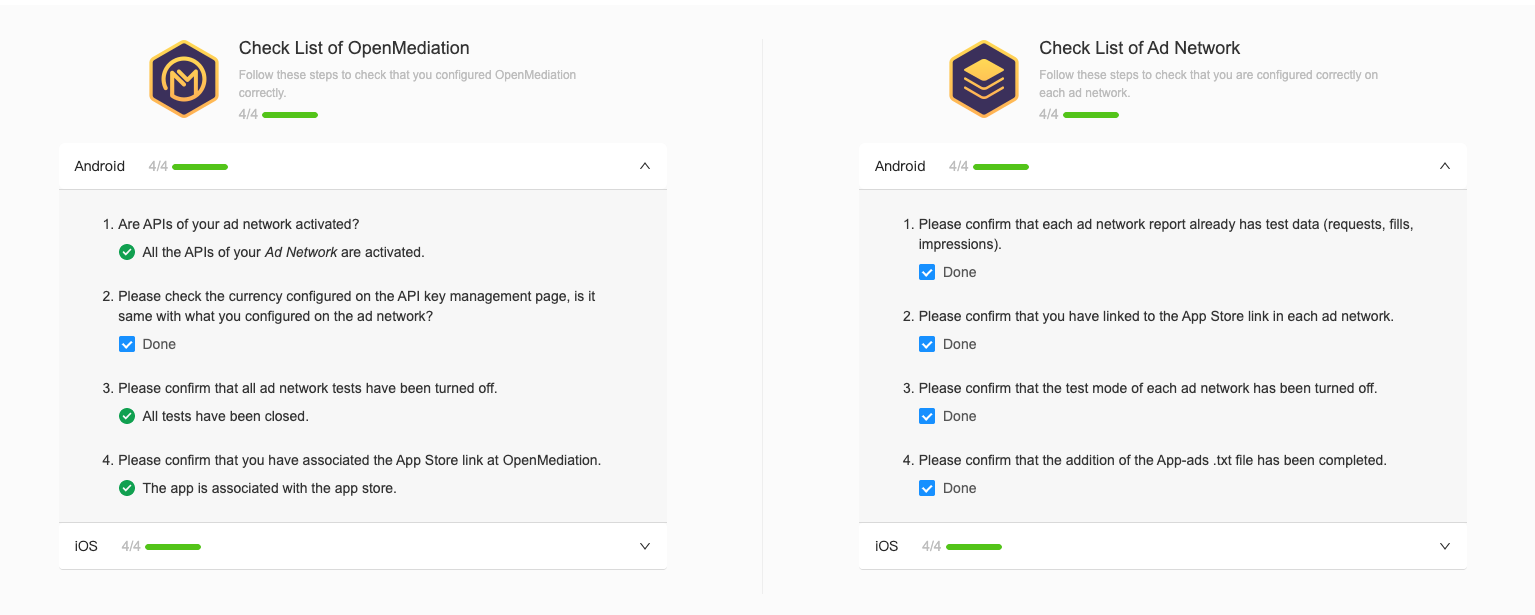Click the italic 'Ad Network' words in APIs status
This screenshot has height=615, width=1535.
pyautogui.click(x=301, y=252)
